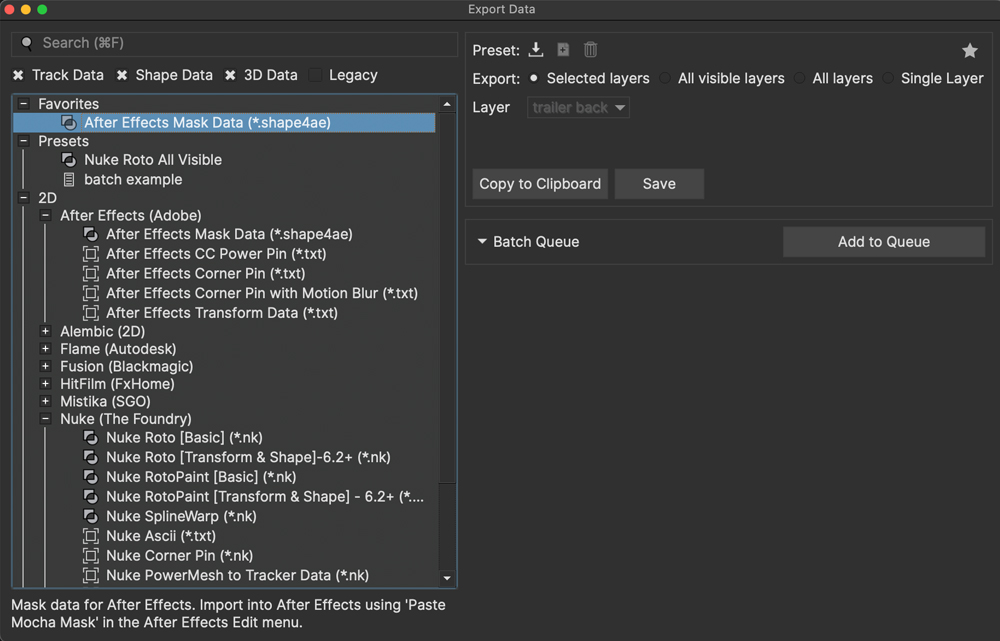Collapse the Batch Queue section triangle
Image resolution: width=1000 pixels, height=641 pixels.
click(x=482, y=242)
